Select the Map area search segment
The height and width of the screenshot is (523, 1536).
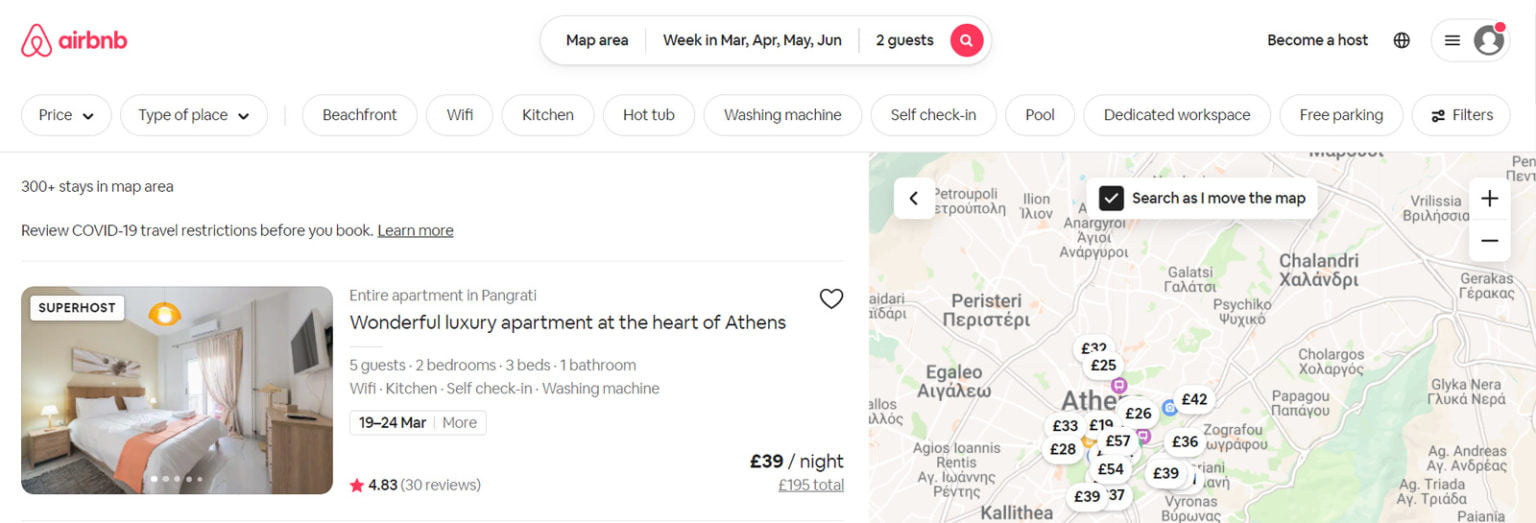click(x=597, y=40)
